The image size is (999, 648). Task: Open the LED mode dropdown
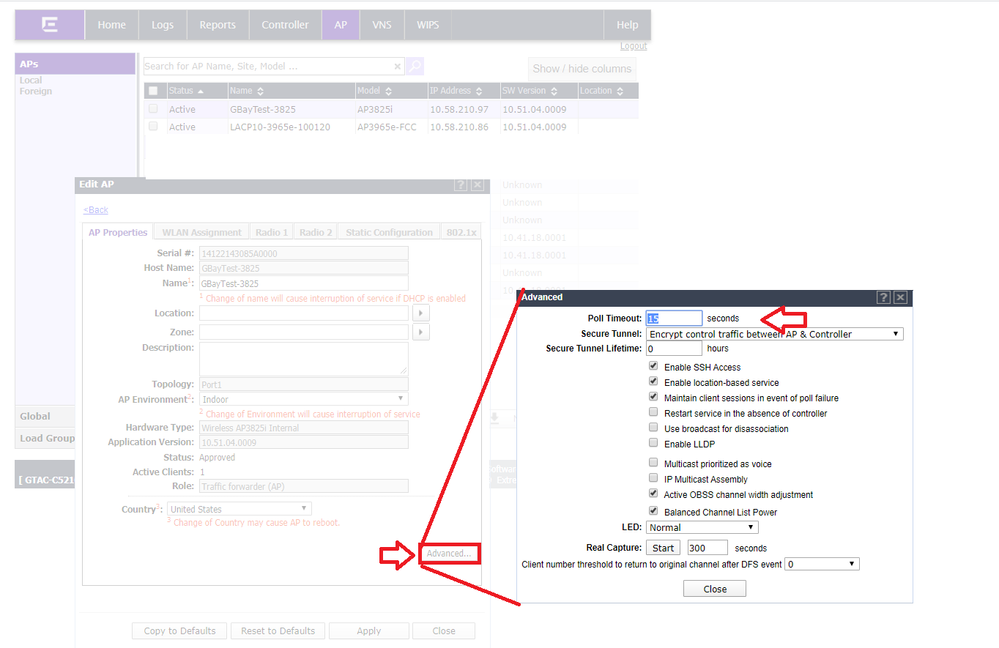(x=702, y=527)
